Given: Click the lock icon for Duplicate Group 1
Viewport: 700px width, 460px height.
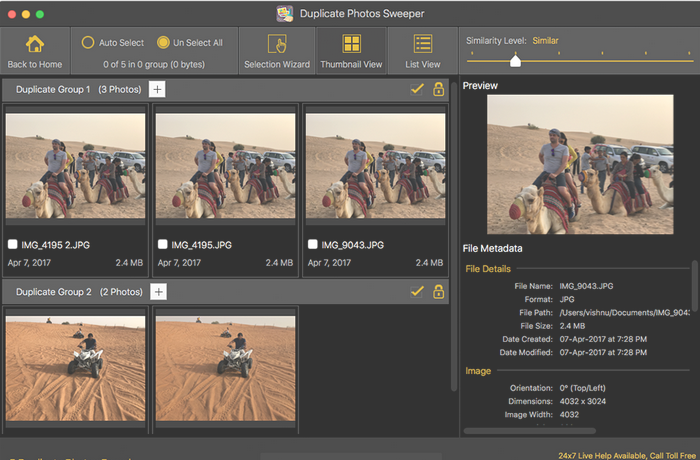Looking at the screenshot, I should [x=438, y=90].
